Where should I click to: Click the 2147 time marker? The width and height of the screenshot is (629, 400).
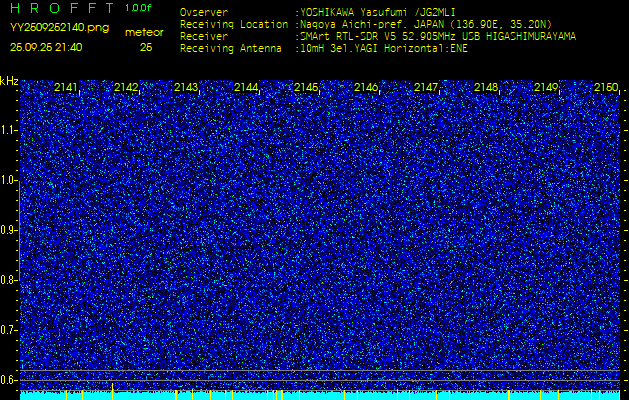tap(426, 88)
